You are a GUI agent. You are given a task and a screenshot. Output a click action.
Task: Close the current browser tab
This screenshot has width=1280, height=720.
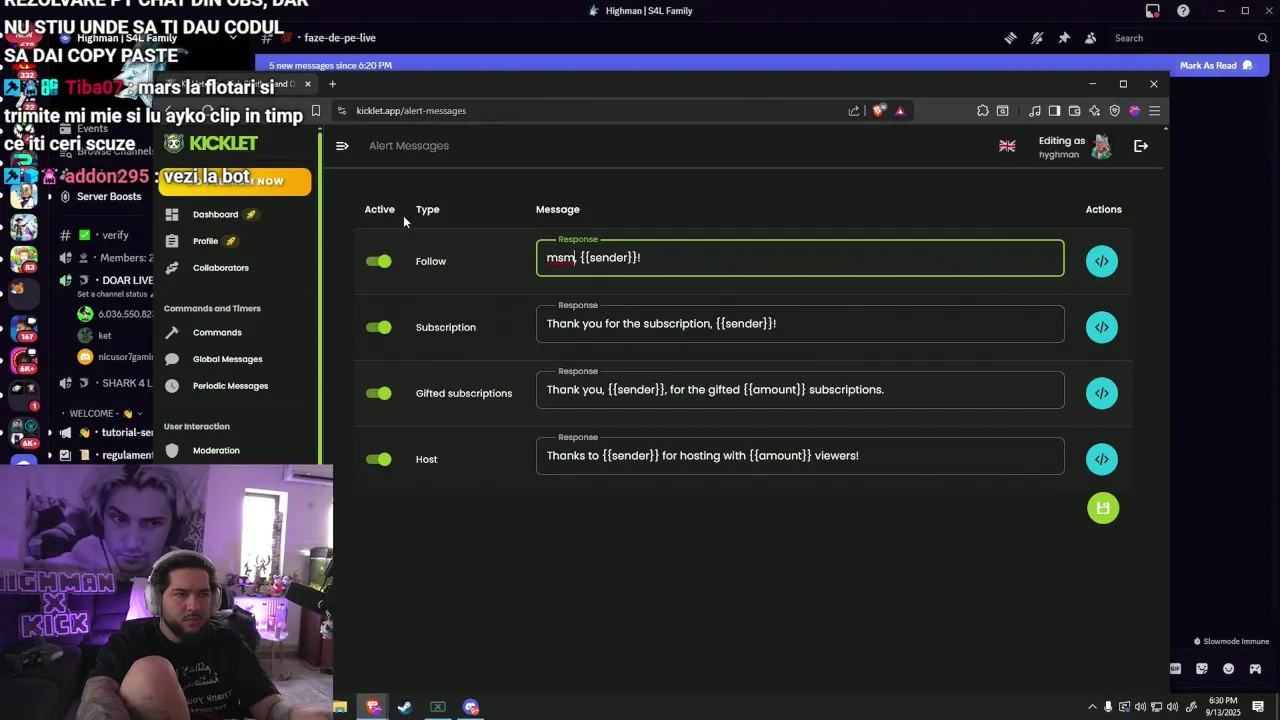[x=308, y=84]
